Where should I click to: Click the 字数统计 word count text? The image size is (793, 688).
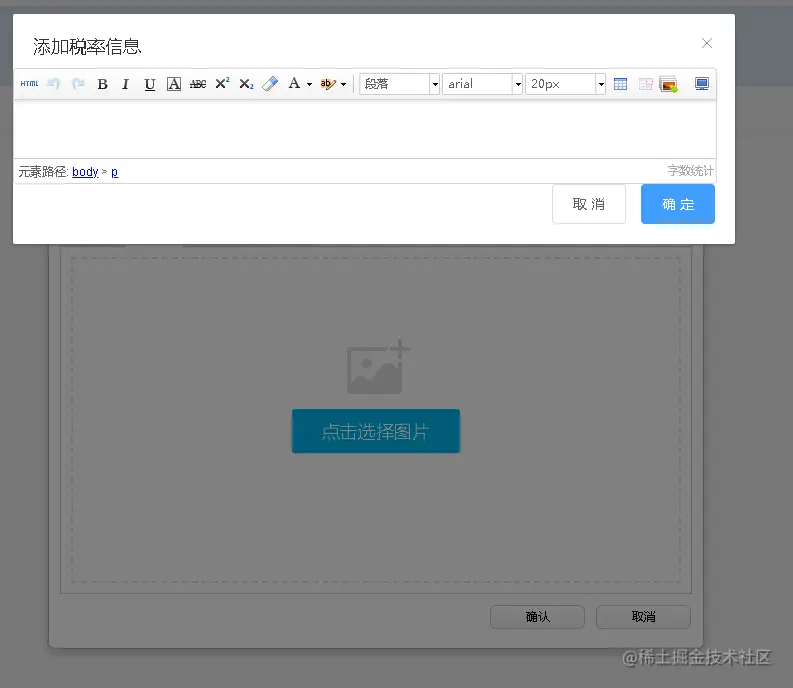(690, 171)
